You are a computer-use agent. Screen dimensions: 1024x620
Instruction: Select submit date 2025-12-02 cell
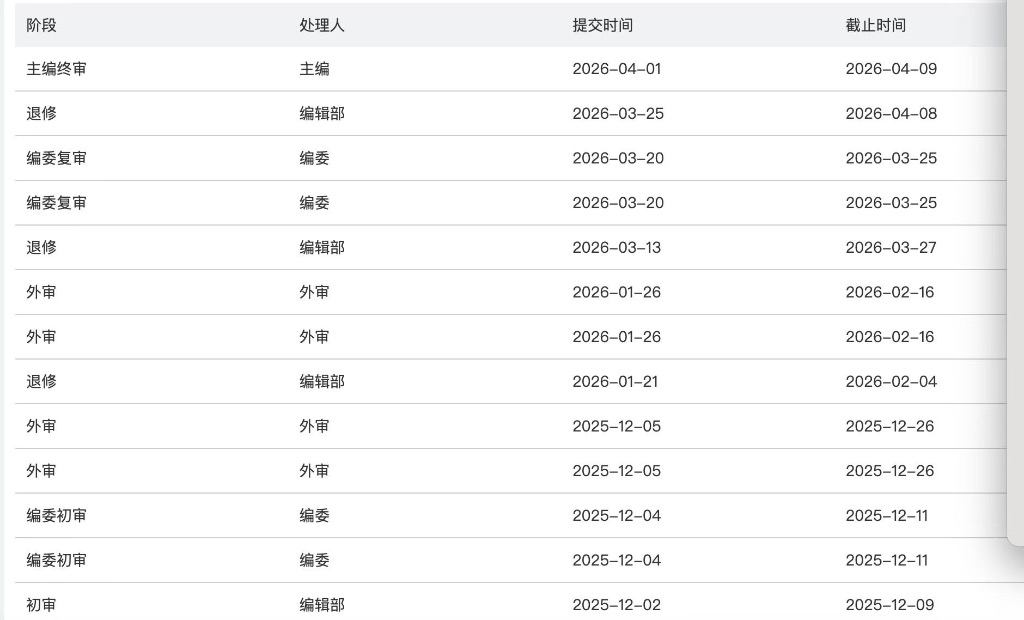[x=616, y=604]
